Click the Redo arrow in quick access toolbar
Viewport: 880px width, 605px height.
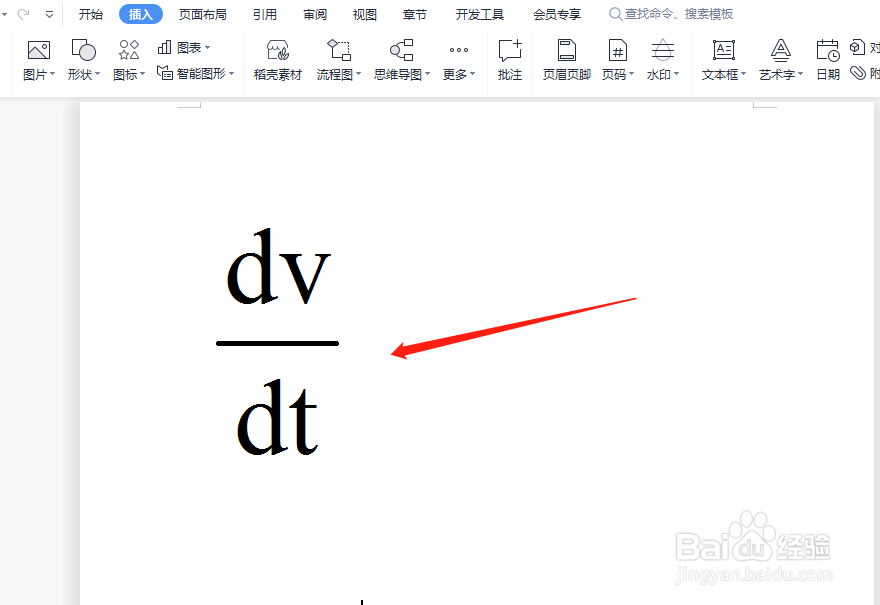24,14
